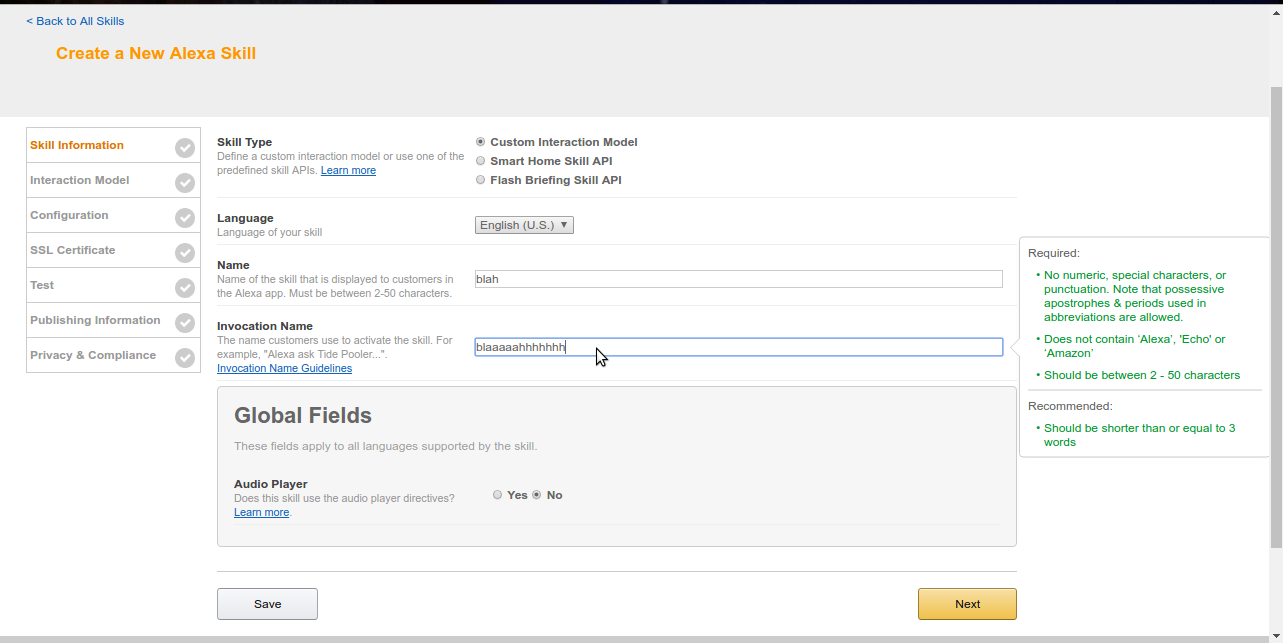The width and height of the screenshot is (1283, 643).
Task: Click the 'Create a New Alexa Skill' heading
Action: [156, 54]
